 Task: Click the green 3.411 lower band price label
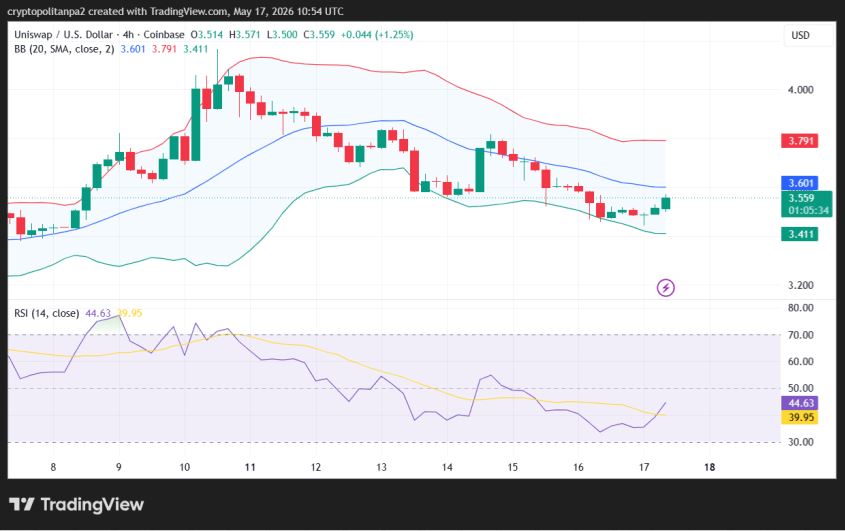coord(800,234)
